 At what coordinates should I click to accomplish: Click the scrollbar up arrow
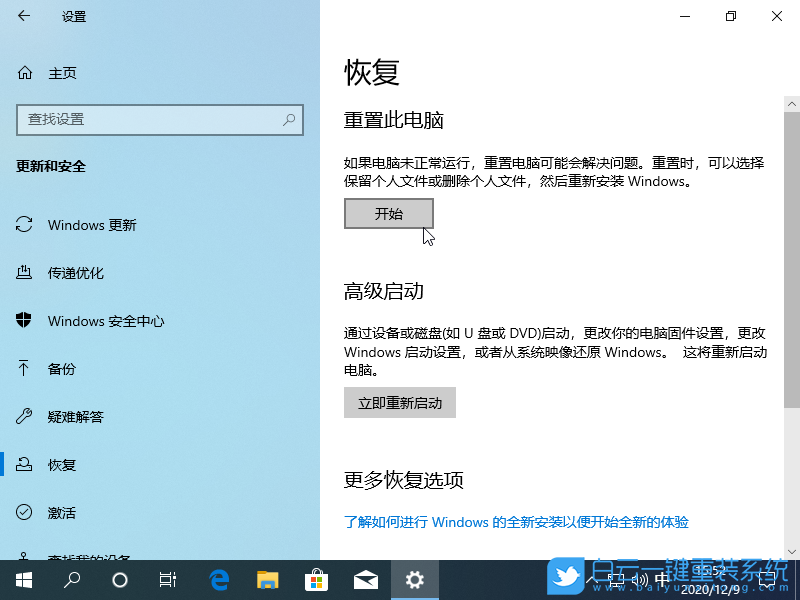click(791, 102)
